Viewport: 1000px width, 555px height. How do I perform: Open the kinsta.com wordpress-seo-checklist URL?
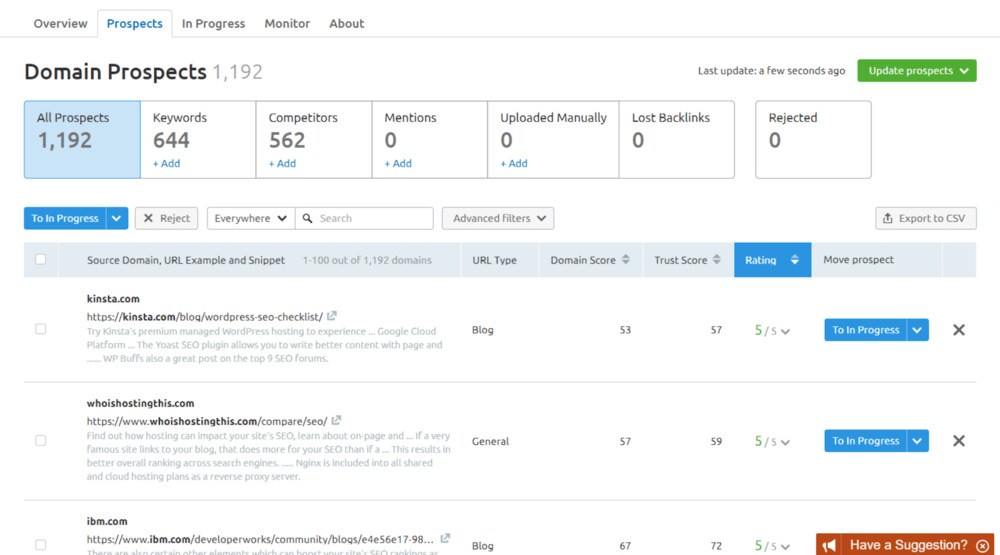[205, 316]
